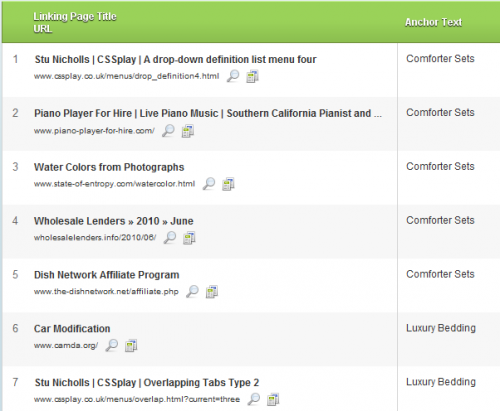Screen dimensions: 500x411
Task: Open Car Modification page title
Action: click(x=72, y=329)
